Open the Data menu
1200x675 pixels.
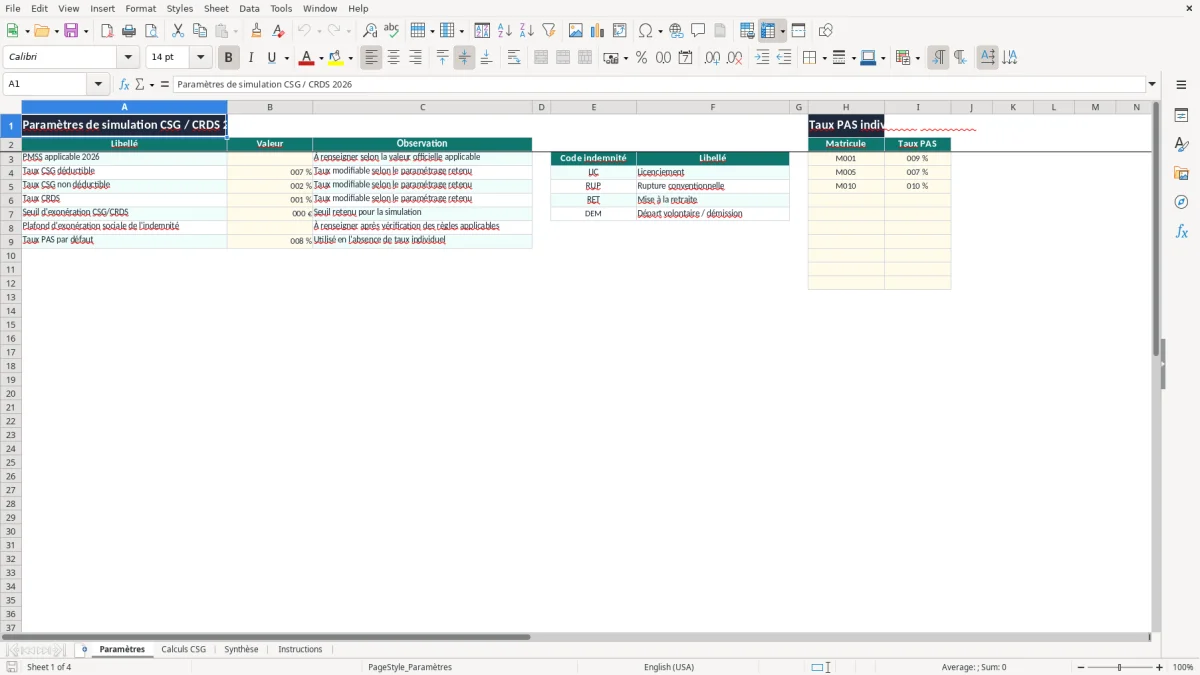(249, 8)
